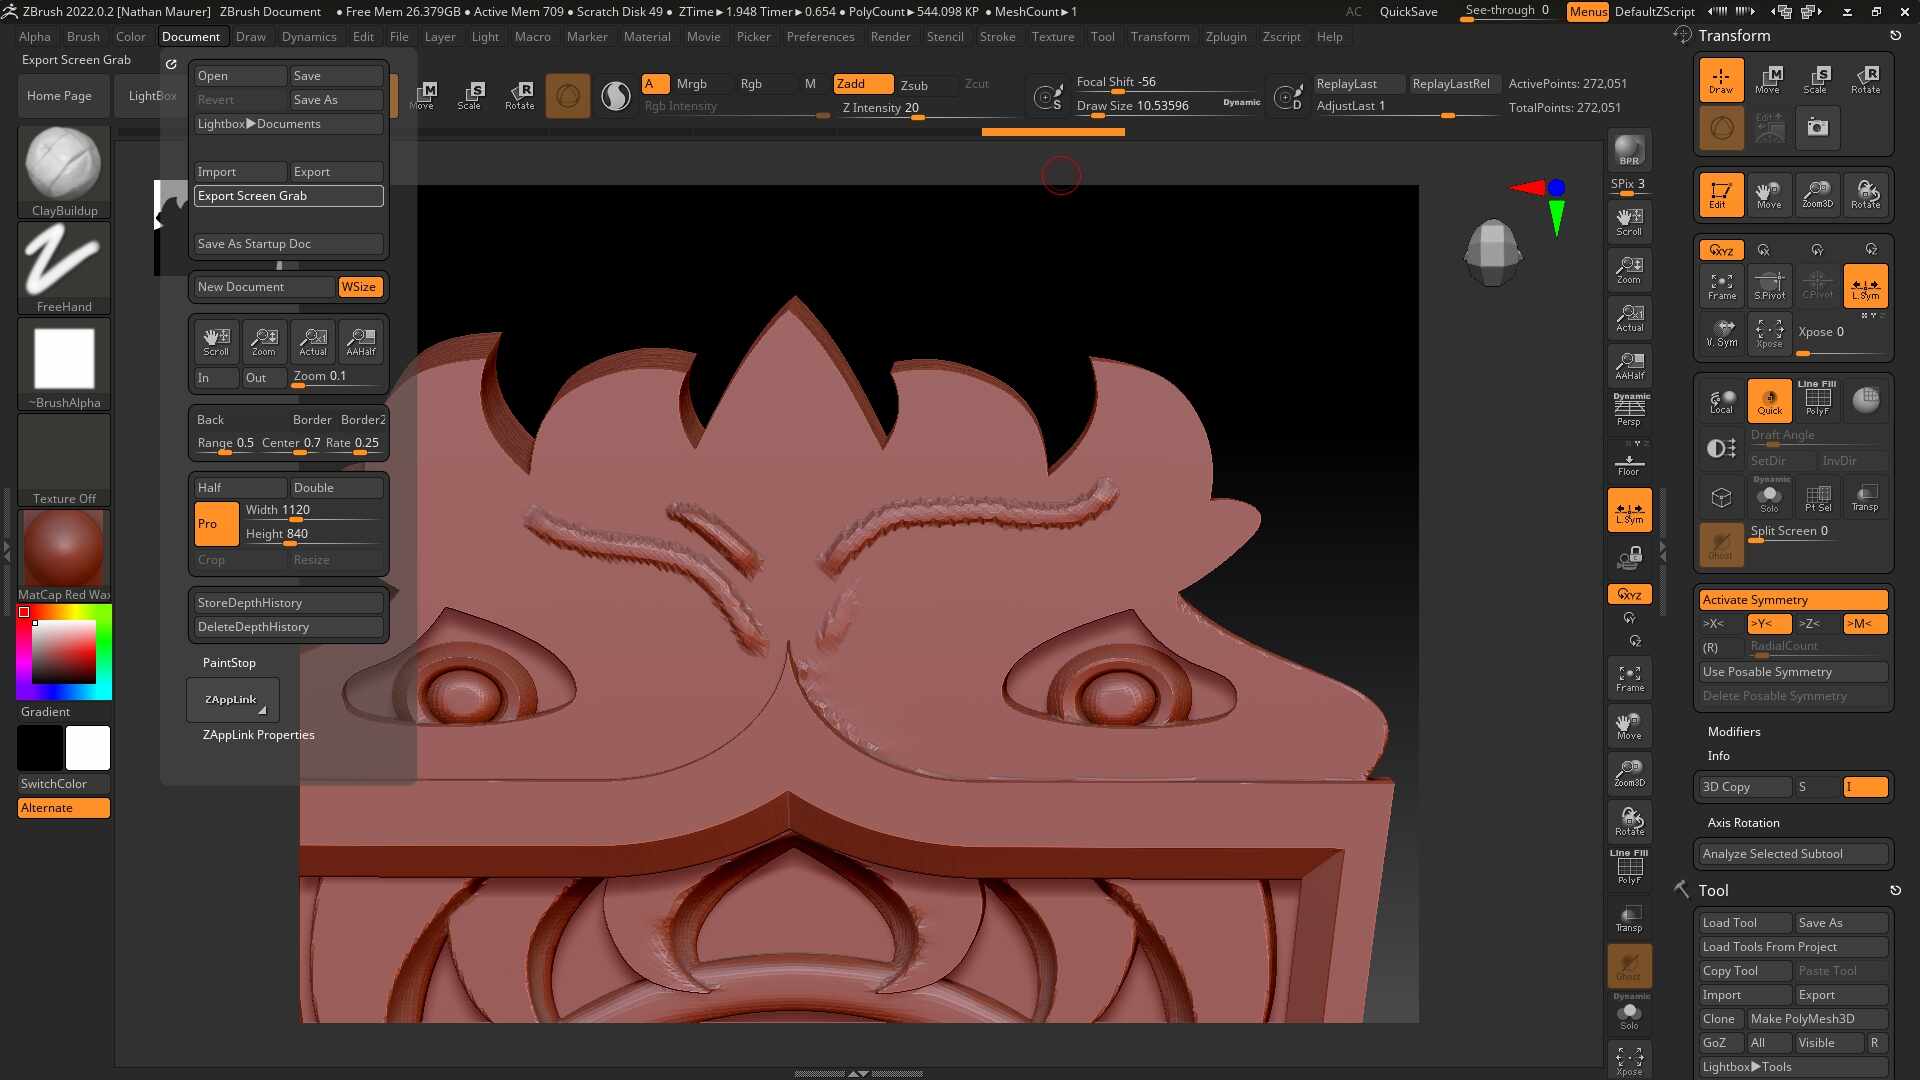Open the Zplugin menu
The height and width of the screenshot is (1080, 1920).
tap(1225, 37)
